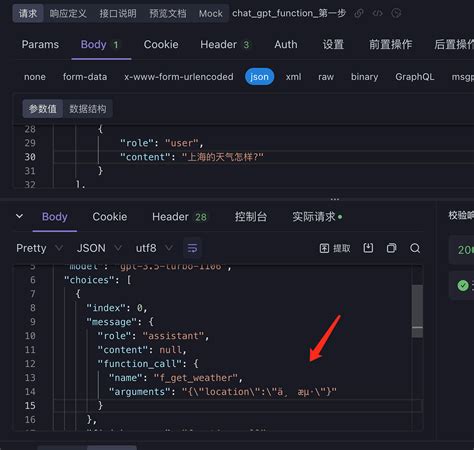
Task: Choose the GraphQL body type
Action: [x=415, y=77]
